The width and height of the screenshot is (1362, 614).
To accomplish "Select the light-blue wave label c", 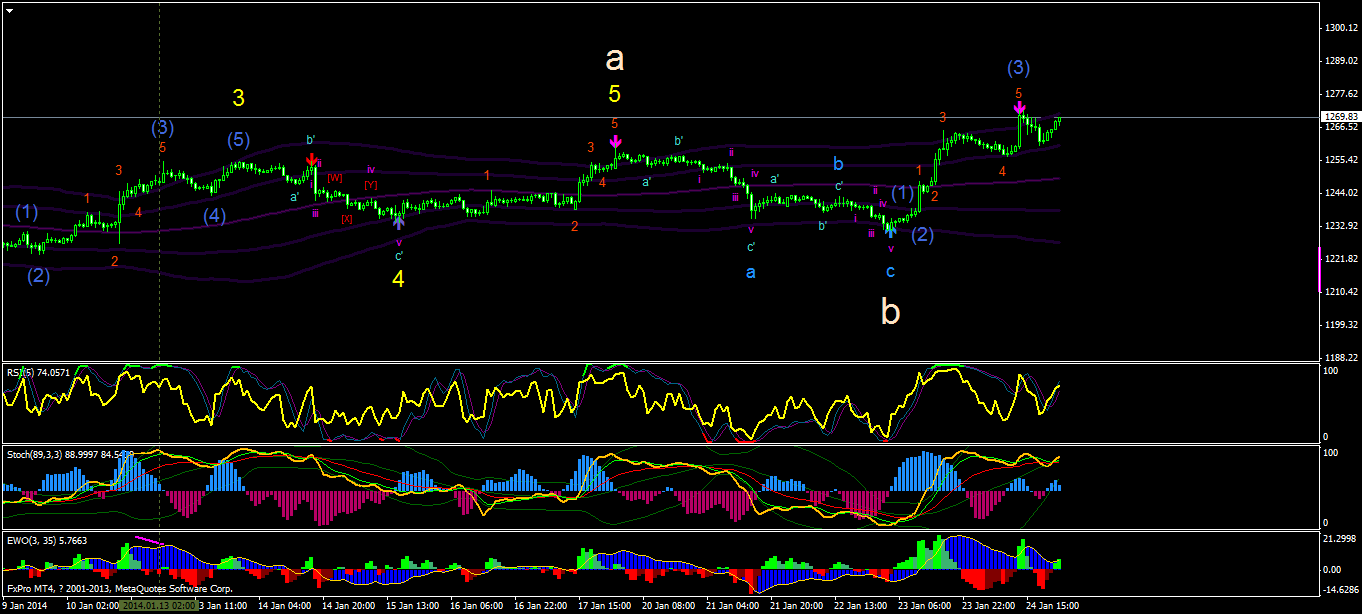I will point(890,271).
